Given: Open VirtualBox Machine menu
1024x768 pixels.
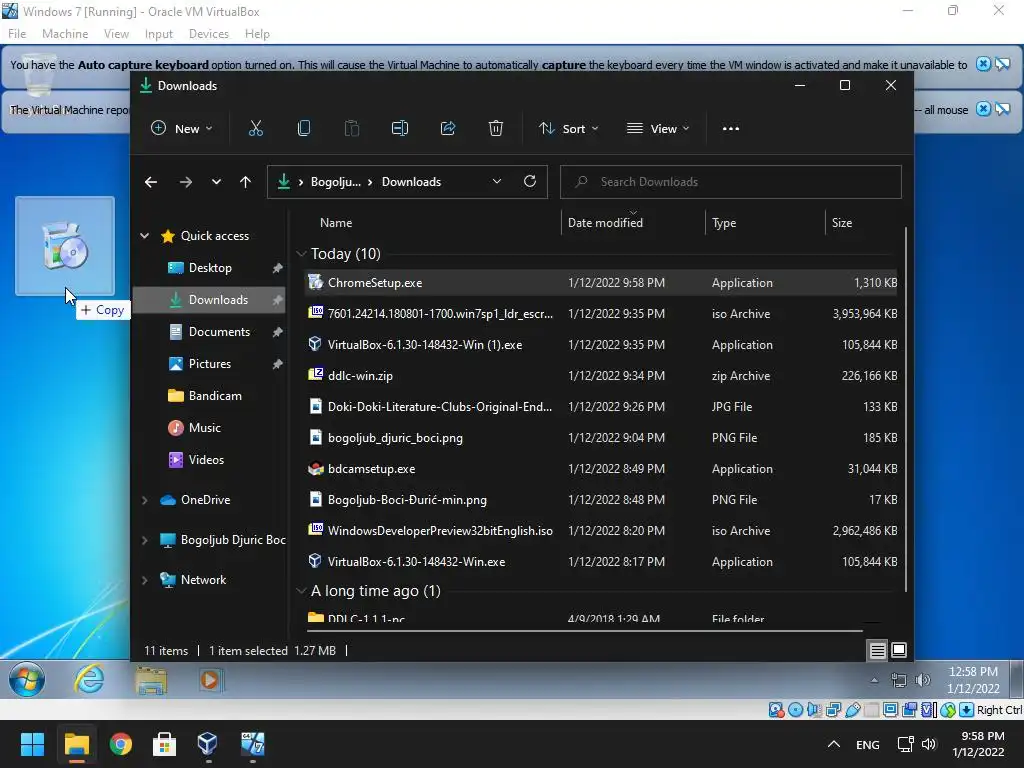Looking at the screenshot, I should [65, 34].
